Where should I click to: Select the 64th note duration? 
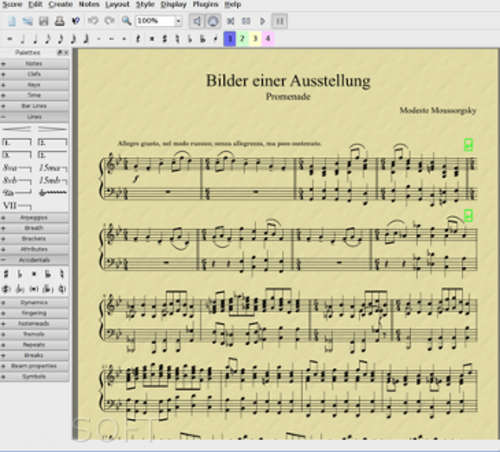click(x=86, y=39)
